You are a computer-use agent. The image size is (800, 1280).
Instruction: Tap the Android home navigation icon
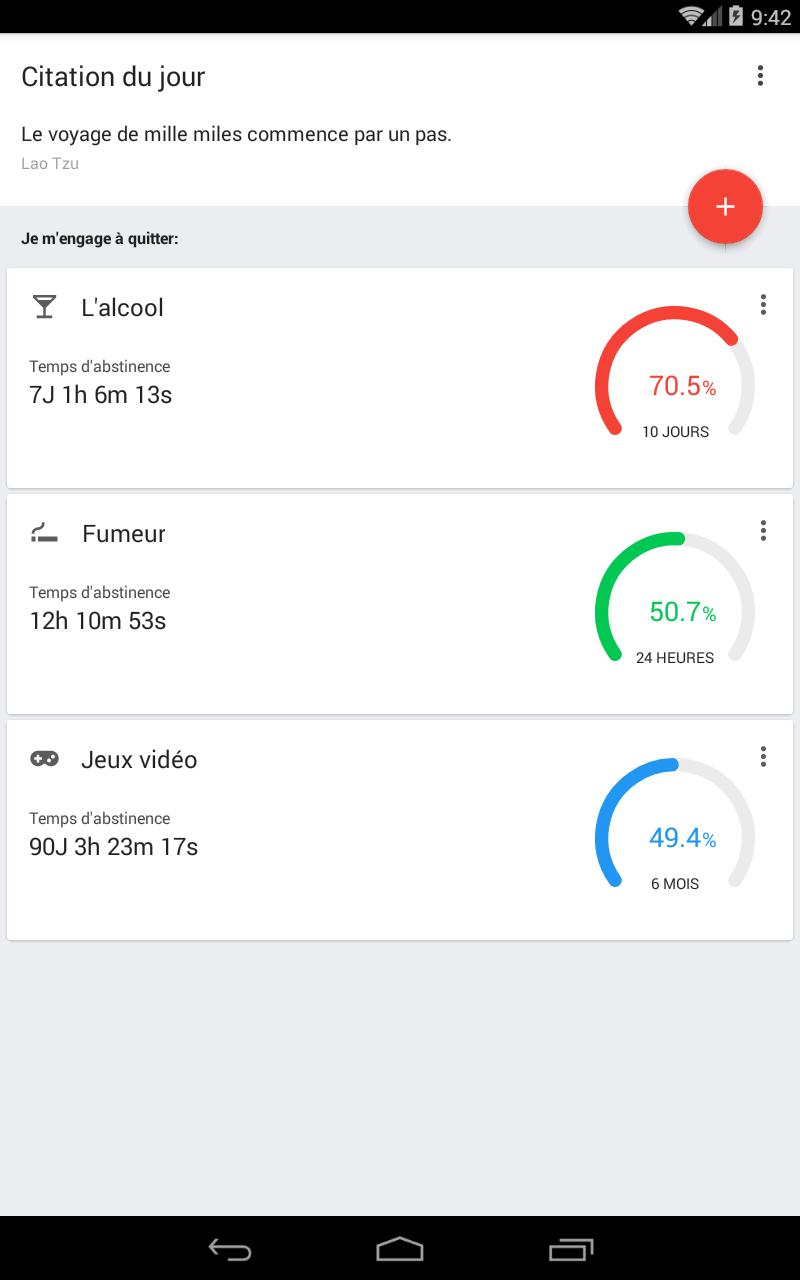400,1249
